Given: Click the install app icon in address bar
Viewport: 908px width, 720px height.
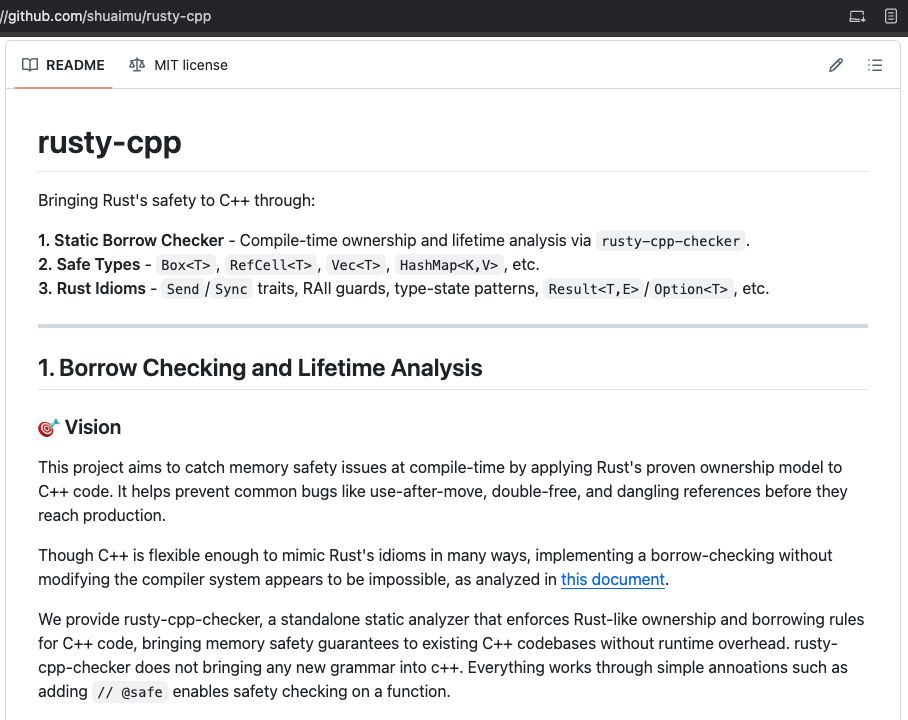Looking at the screenshot, I should tap(857, 17).
